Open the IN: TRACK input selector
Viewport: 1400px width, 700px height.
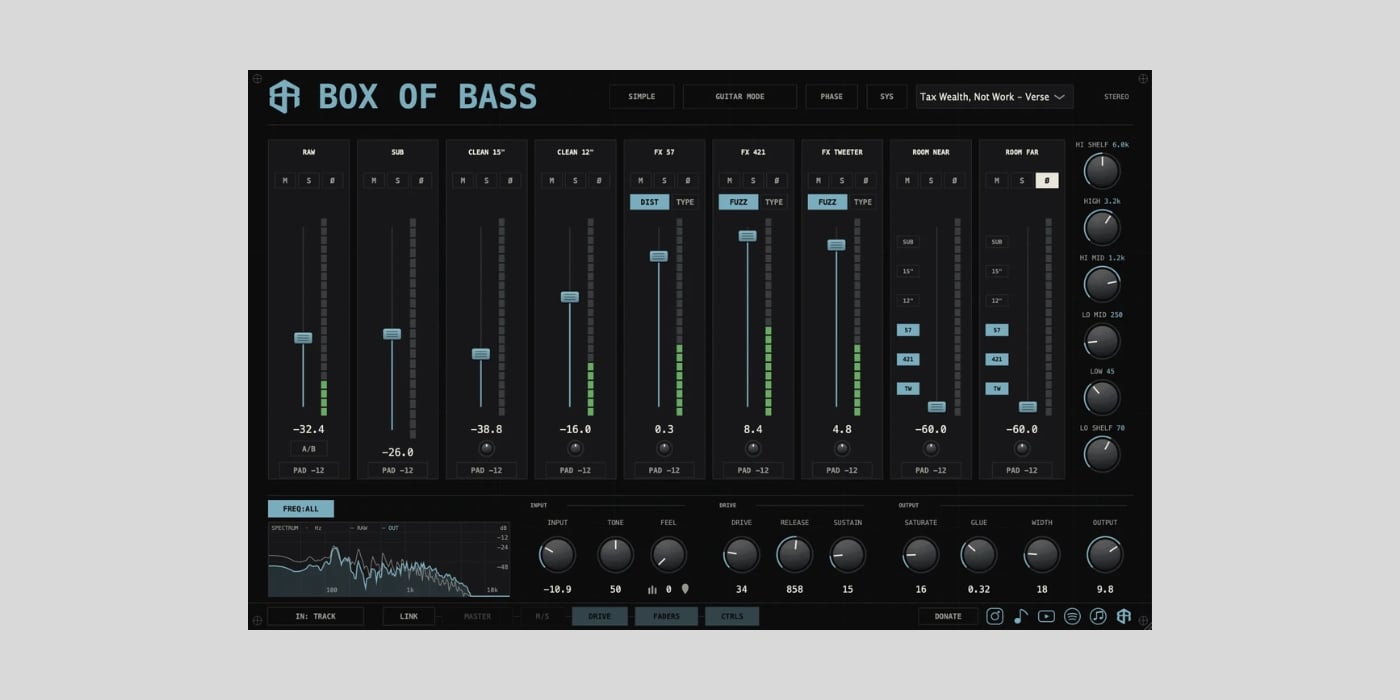tap(315, 616)
